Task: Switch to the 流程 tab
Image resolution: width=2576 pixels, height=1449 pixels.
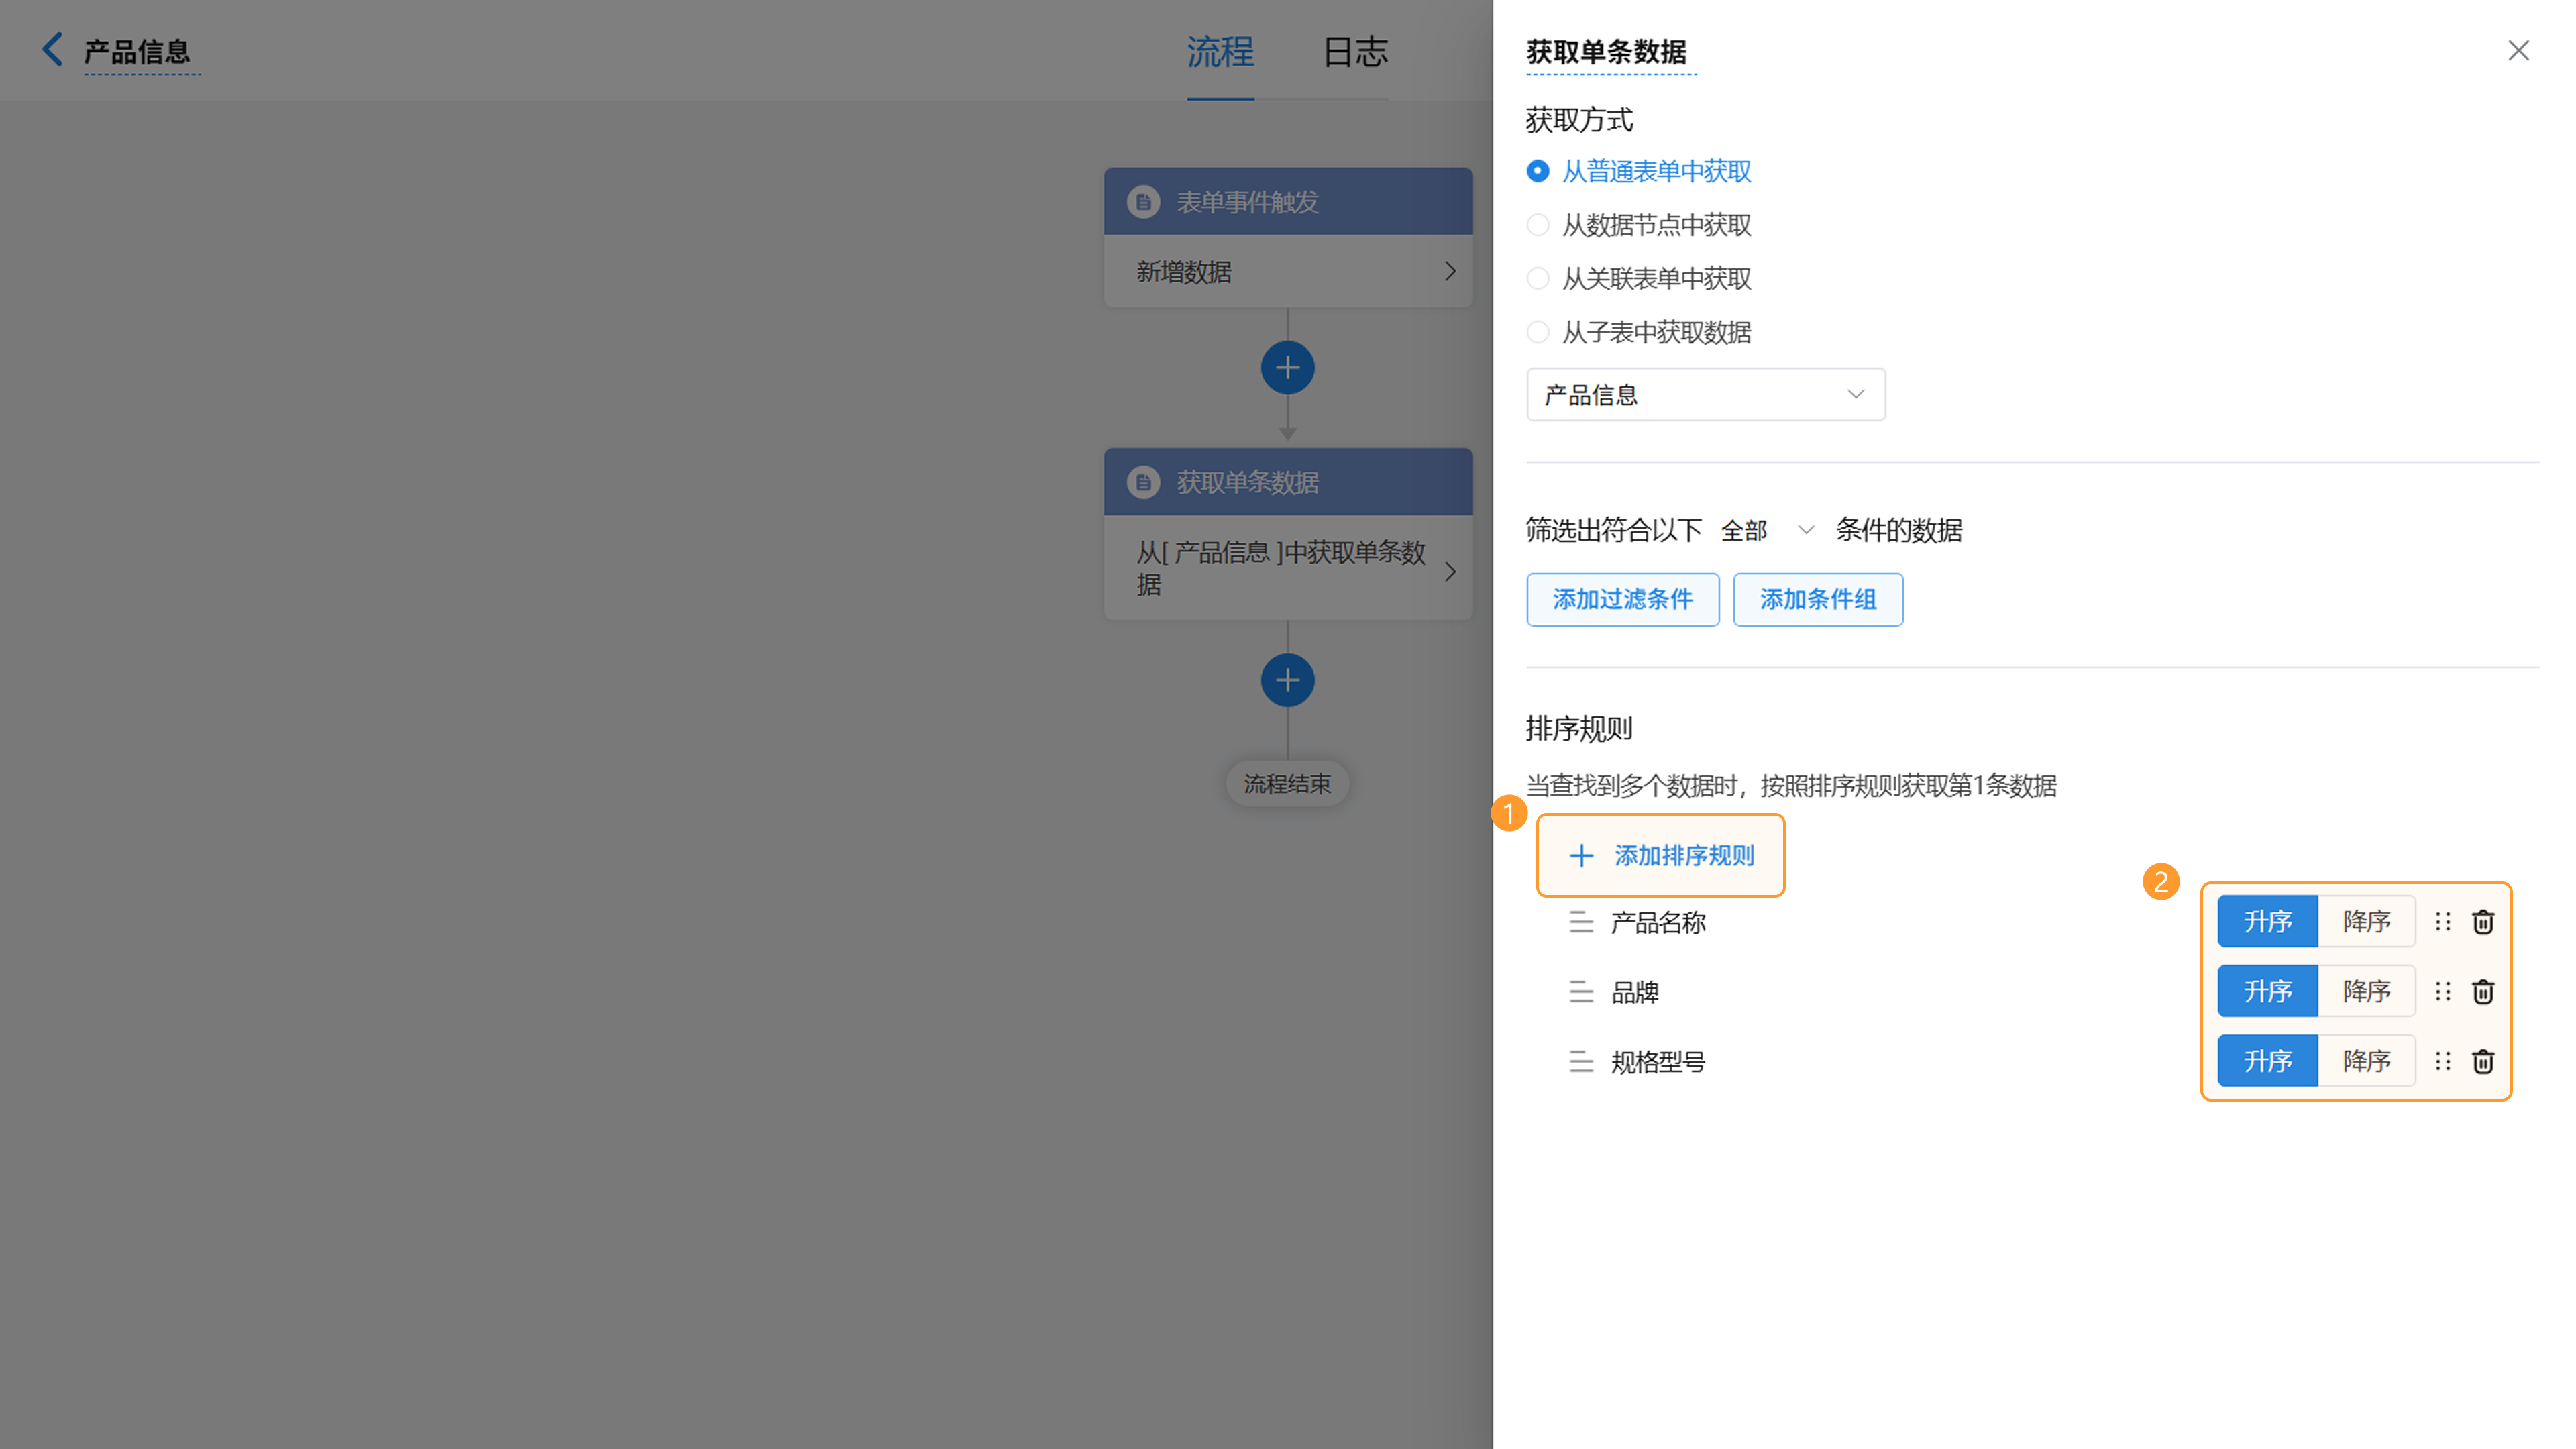Action: (x=1220, y=52)
